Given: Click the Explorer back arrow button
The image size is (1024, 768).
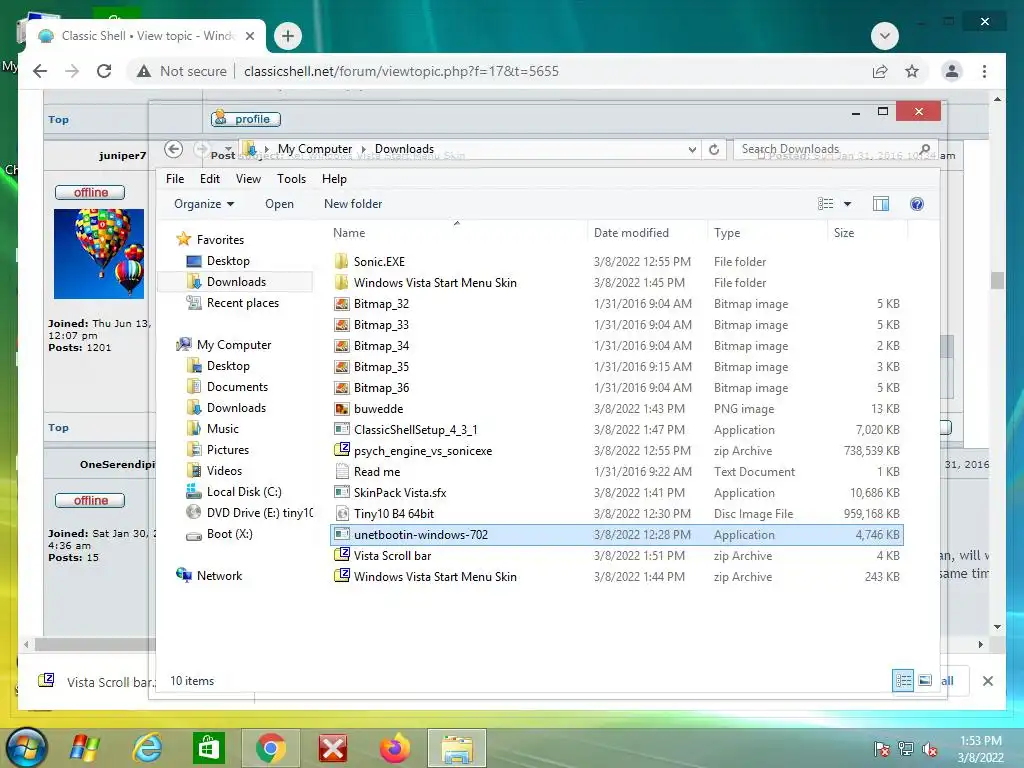Looking at the screenshot, I should 173,149.
